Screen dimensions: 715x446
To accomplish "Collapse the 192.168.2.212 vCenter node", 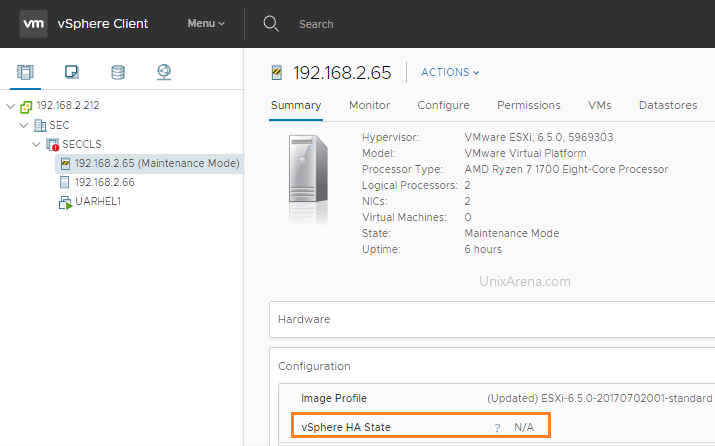I will click(x=11, y=106).
